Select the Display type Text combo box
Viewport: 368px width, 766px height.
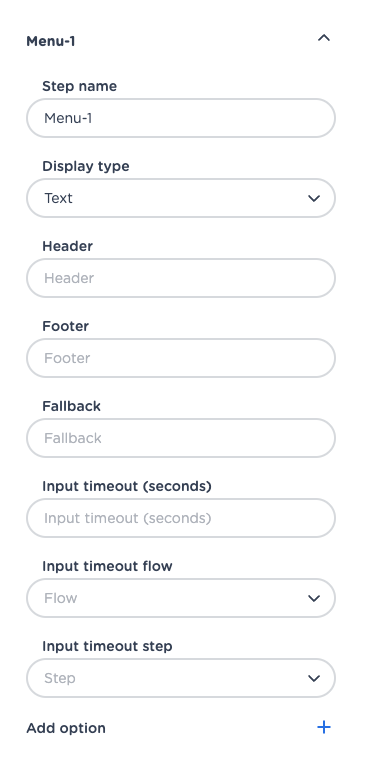click(x=181, y=198)
